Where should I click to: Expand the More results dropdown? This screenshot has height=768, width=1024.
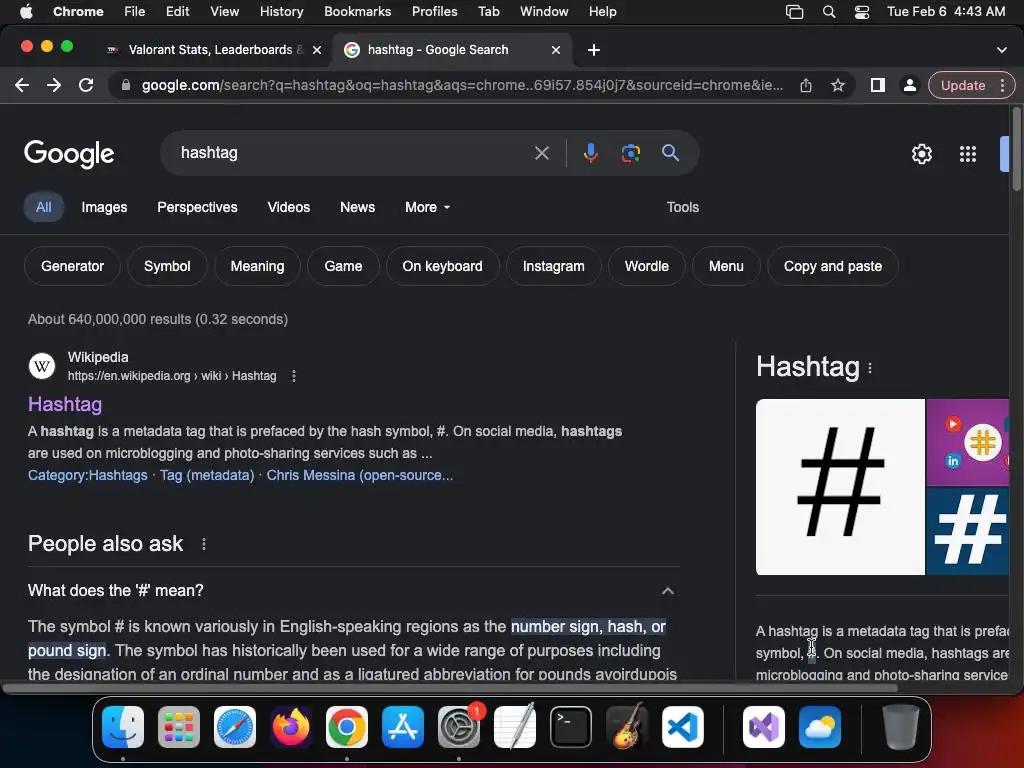tap(428, 207)
